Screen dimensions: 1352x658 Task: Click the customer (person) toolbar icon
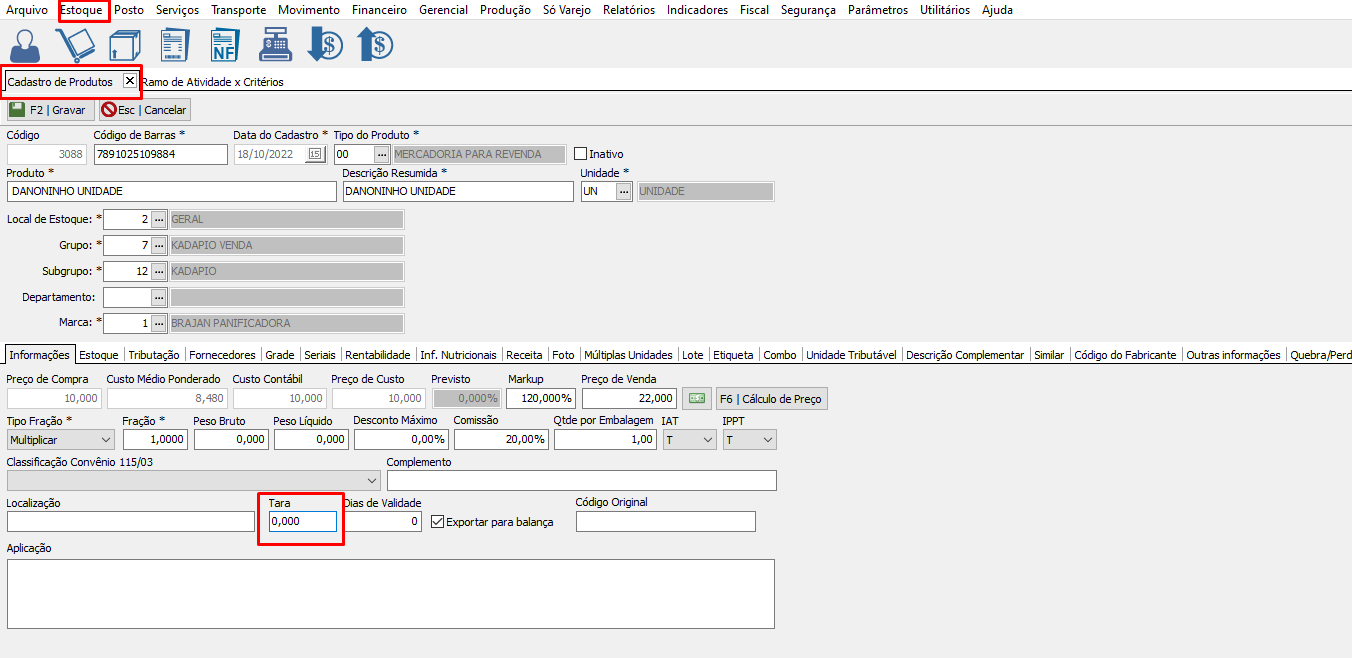25,45
